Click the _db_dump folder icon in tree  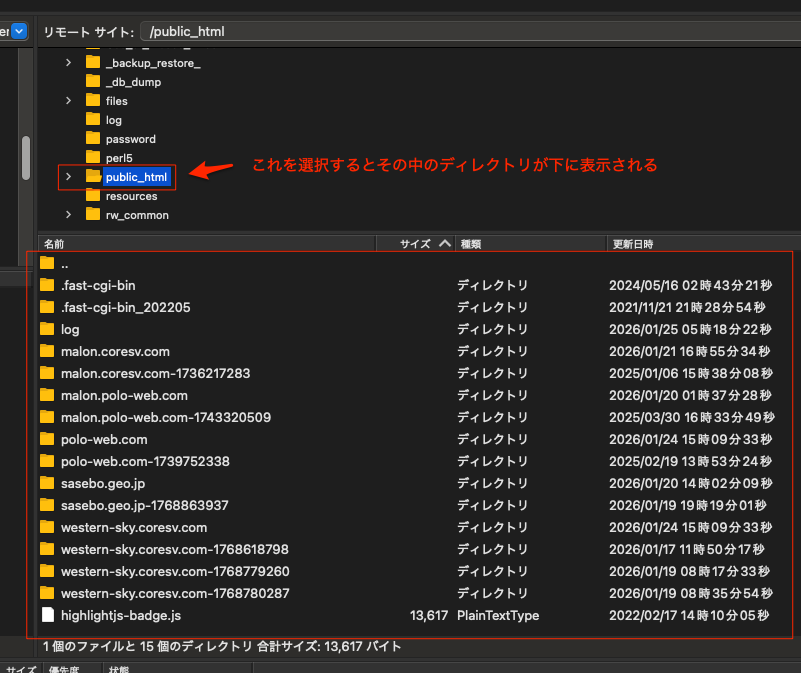pos(93,82)
